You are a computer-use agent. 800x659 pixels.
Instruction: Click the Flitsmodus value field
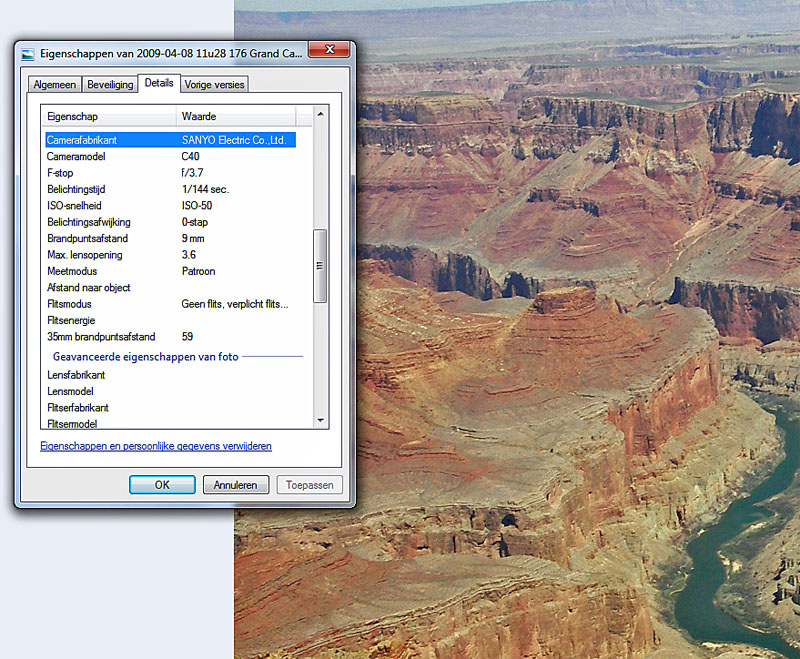(x=235, y=304)
